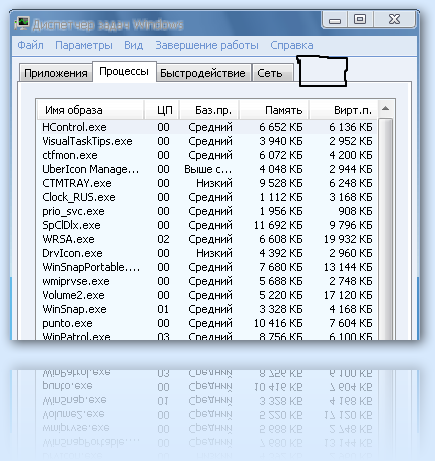Select the WRSA.exe process
The image size is (435, 461).
click(208, 239)
